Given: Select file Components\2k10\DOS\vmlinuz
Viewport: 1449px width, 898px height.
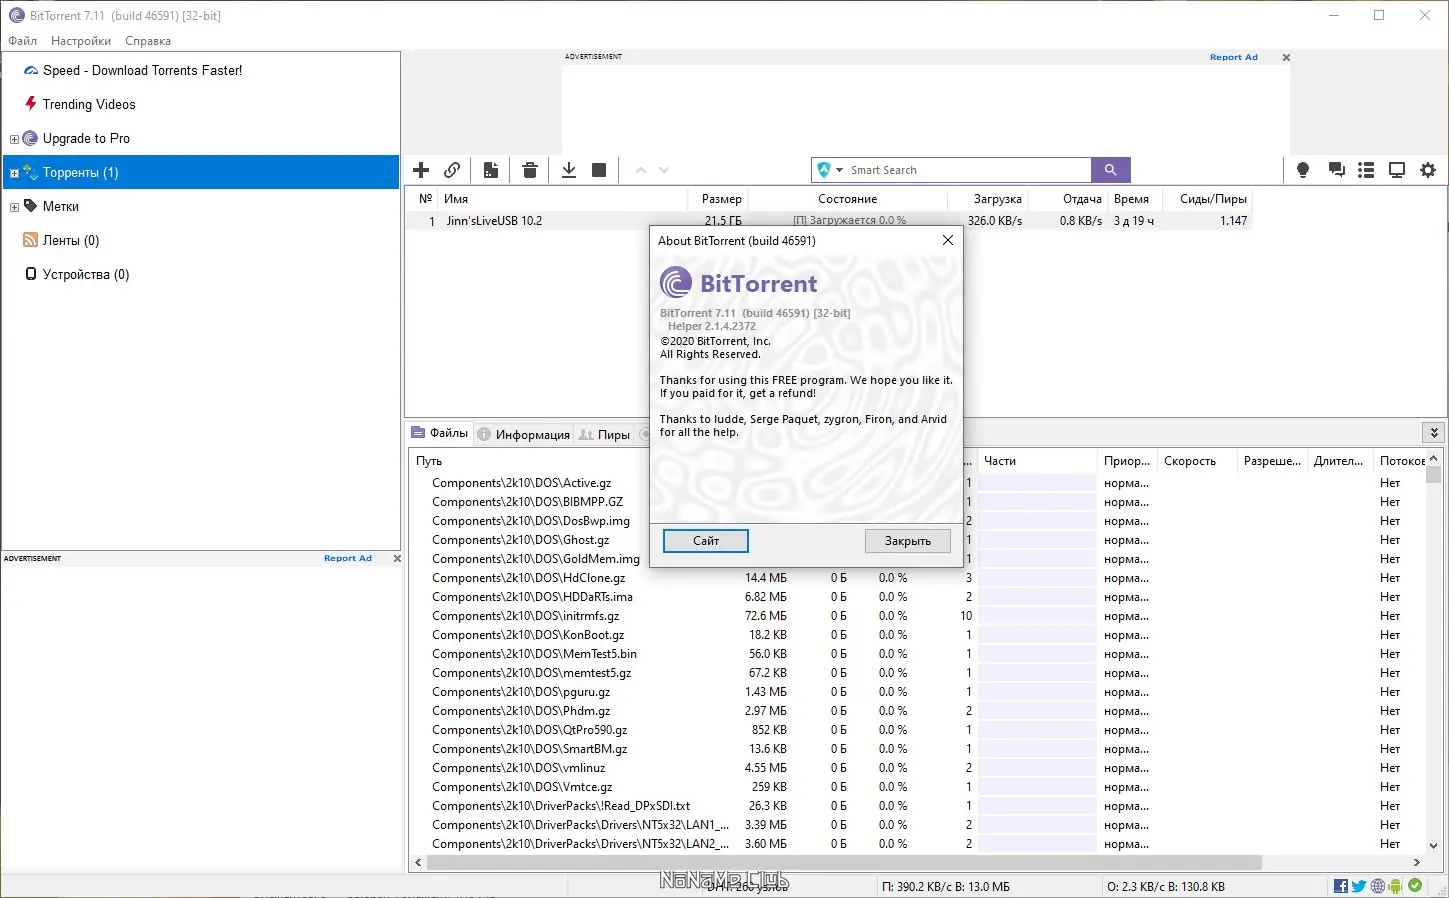Looking at the screenshot, I should coord(518,768).
